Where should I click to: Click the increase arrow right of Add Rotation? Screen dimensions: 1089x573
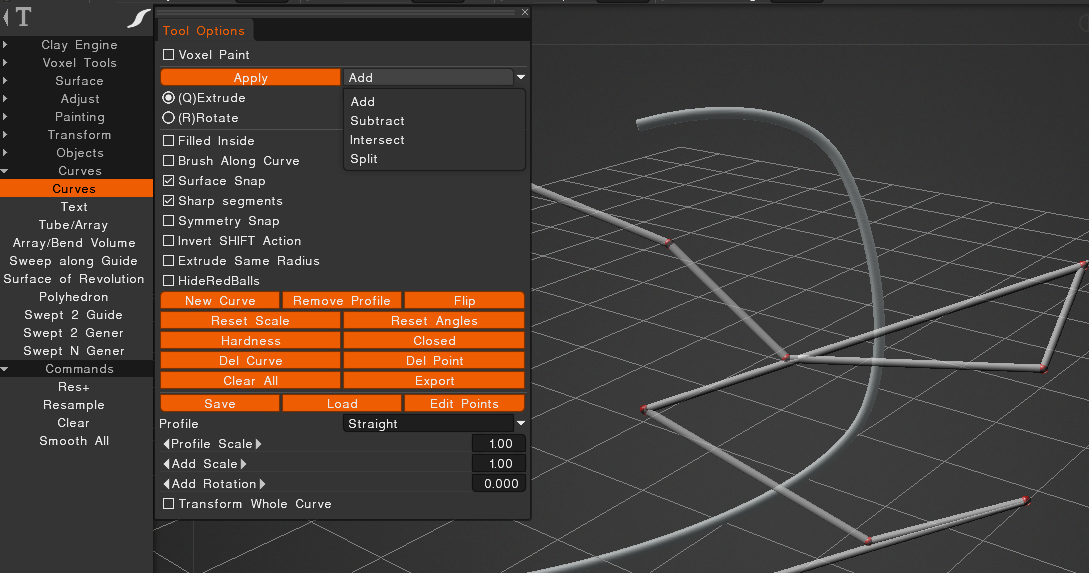click(x=263, y=484)
